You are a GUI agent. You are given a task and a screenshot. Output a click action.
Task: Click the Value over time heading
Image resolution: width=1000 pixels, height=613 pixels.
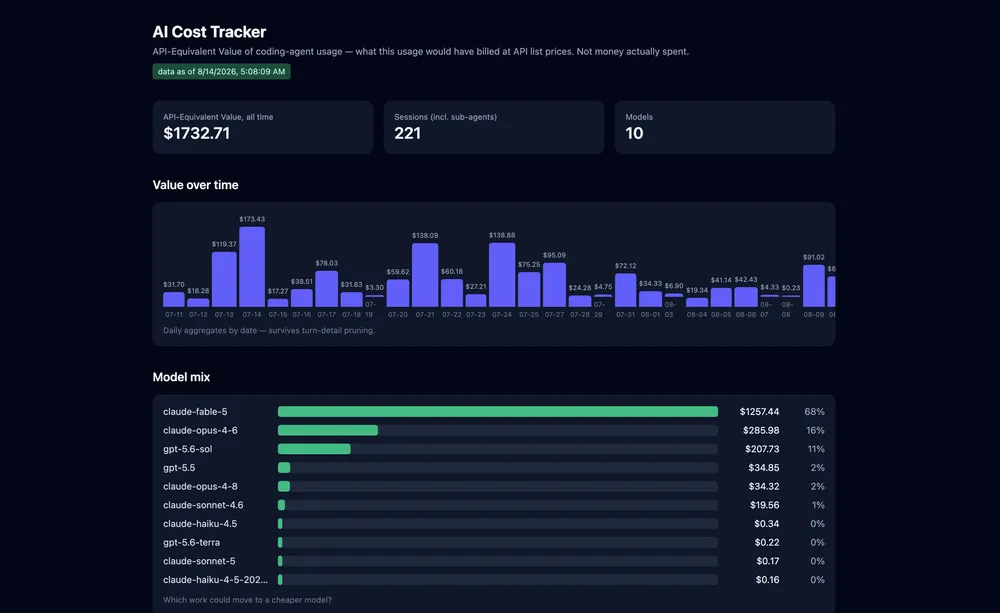pyautogui.click(x=195, y=185)
